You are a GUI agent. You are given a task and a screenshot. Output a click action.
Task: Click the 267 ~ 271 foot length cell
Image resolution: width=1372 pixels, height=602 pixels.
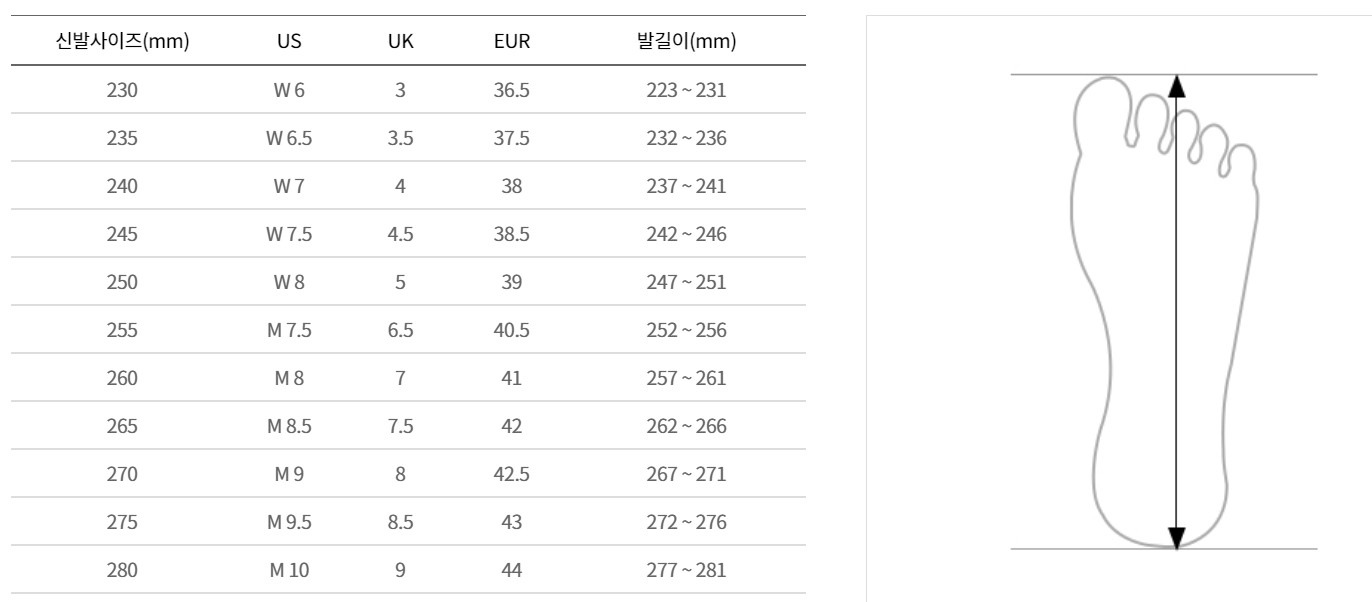pos(685,474)
